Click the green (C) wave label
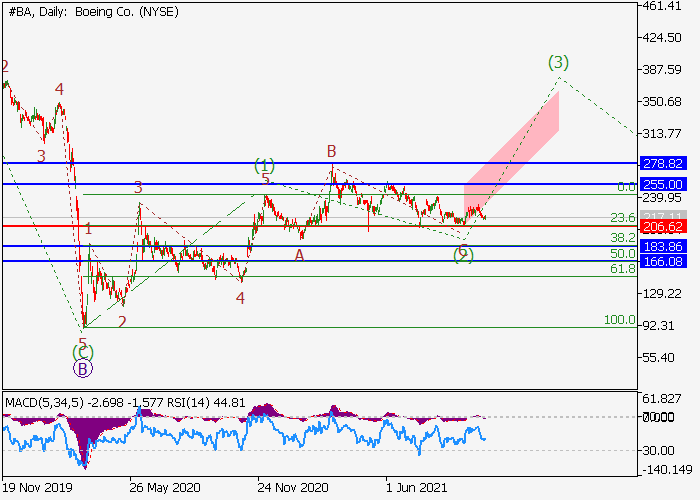The width and height of the screenshot is (700, 500). (x=83, y=353)
